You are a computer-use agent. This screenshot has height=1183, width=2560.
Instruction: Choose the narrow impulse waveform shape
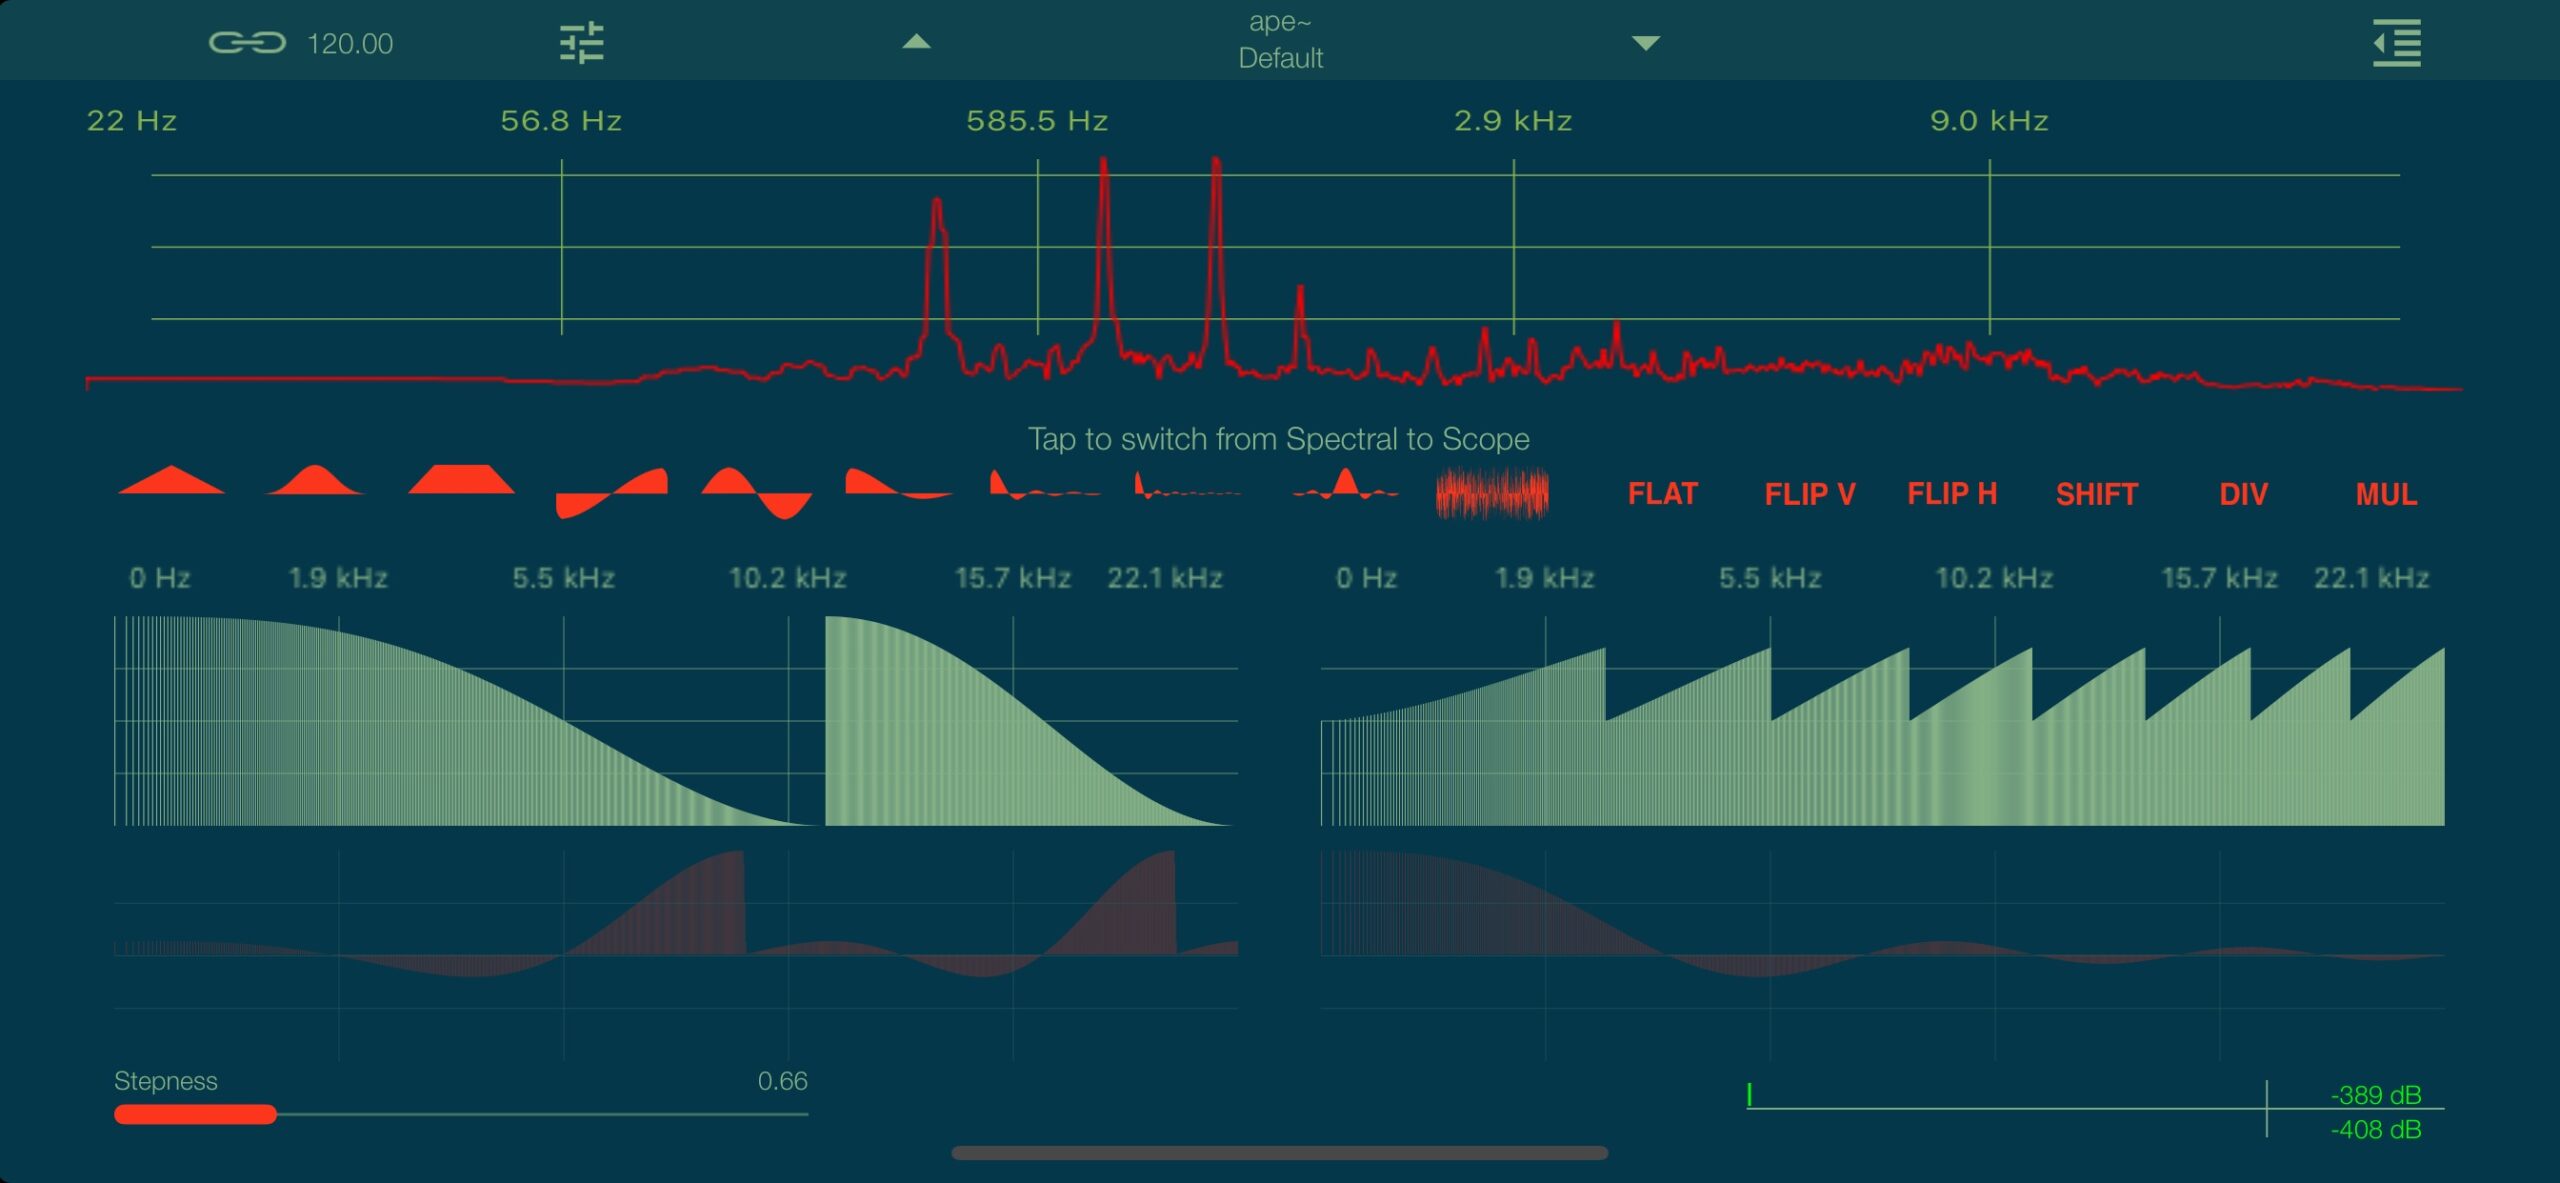pos(1188,485)
